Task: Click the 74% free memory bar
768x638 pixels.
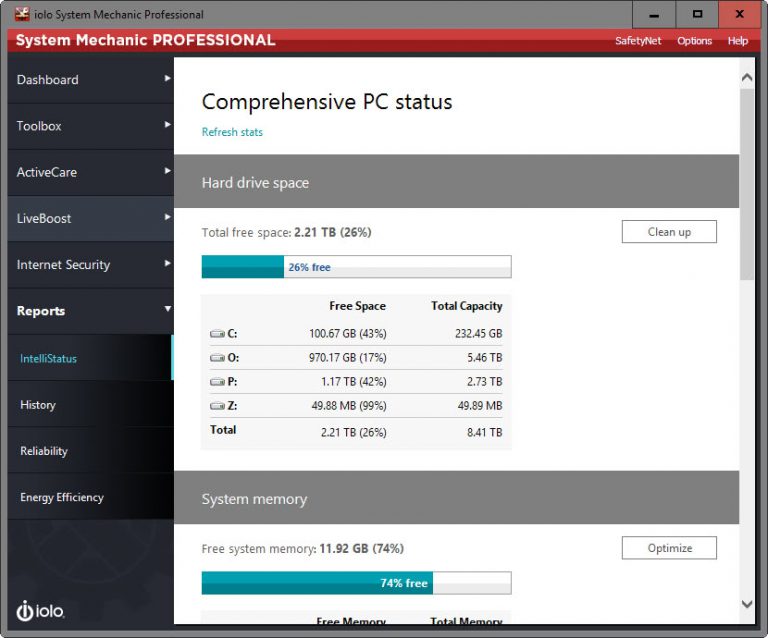Action: tap(357, 583)
